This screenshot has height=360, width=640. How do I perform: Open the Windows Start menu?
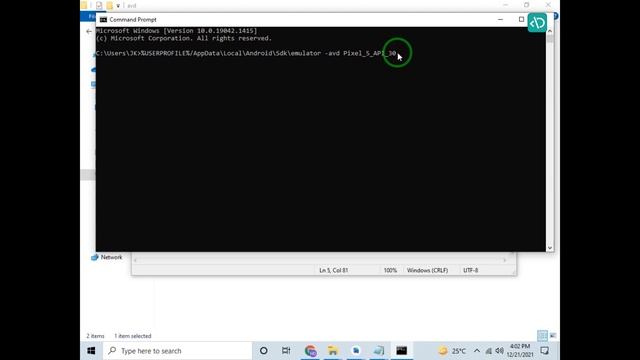point(91,351)
